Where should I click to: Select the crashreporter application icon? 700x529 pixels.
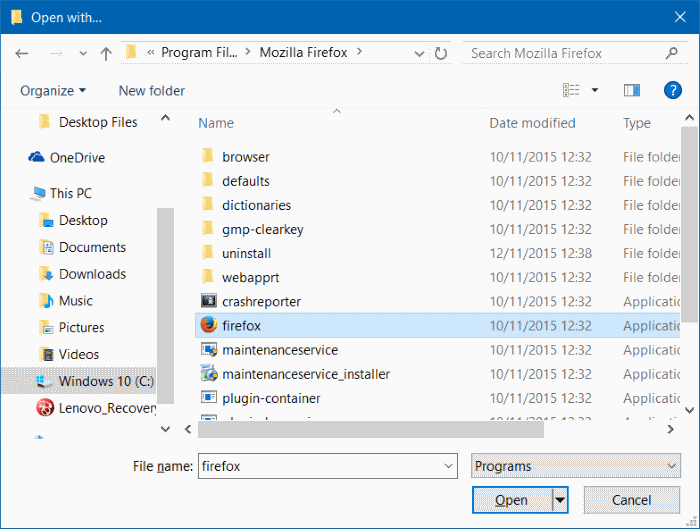tap(208, 301)
